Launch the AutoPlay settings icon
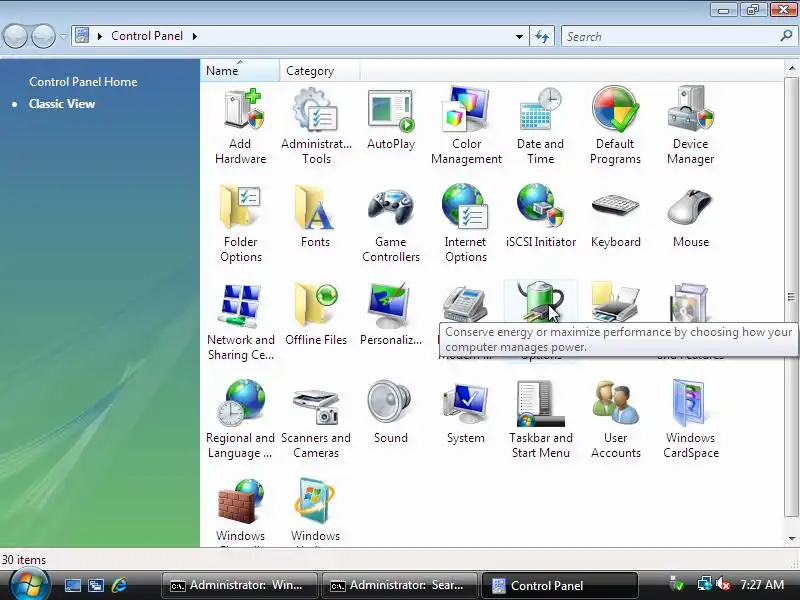Screen dimensions: 800x600 coord(391,120)
